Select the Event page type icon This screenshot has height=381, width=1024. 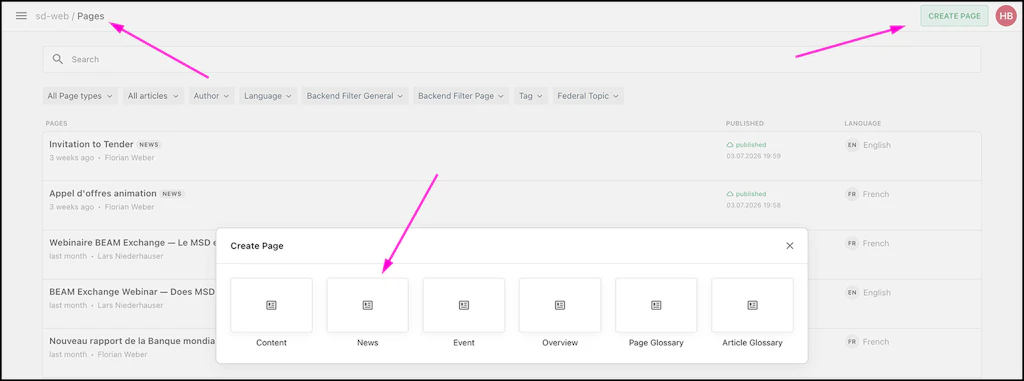click(x=464, y=305)
